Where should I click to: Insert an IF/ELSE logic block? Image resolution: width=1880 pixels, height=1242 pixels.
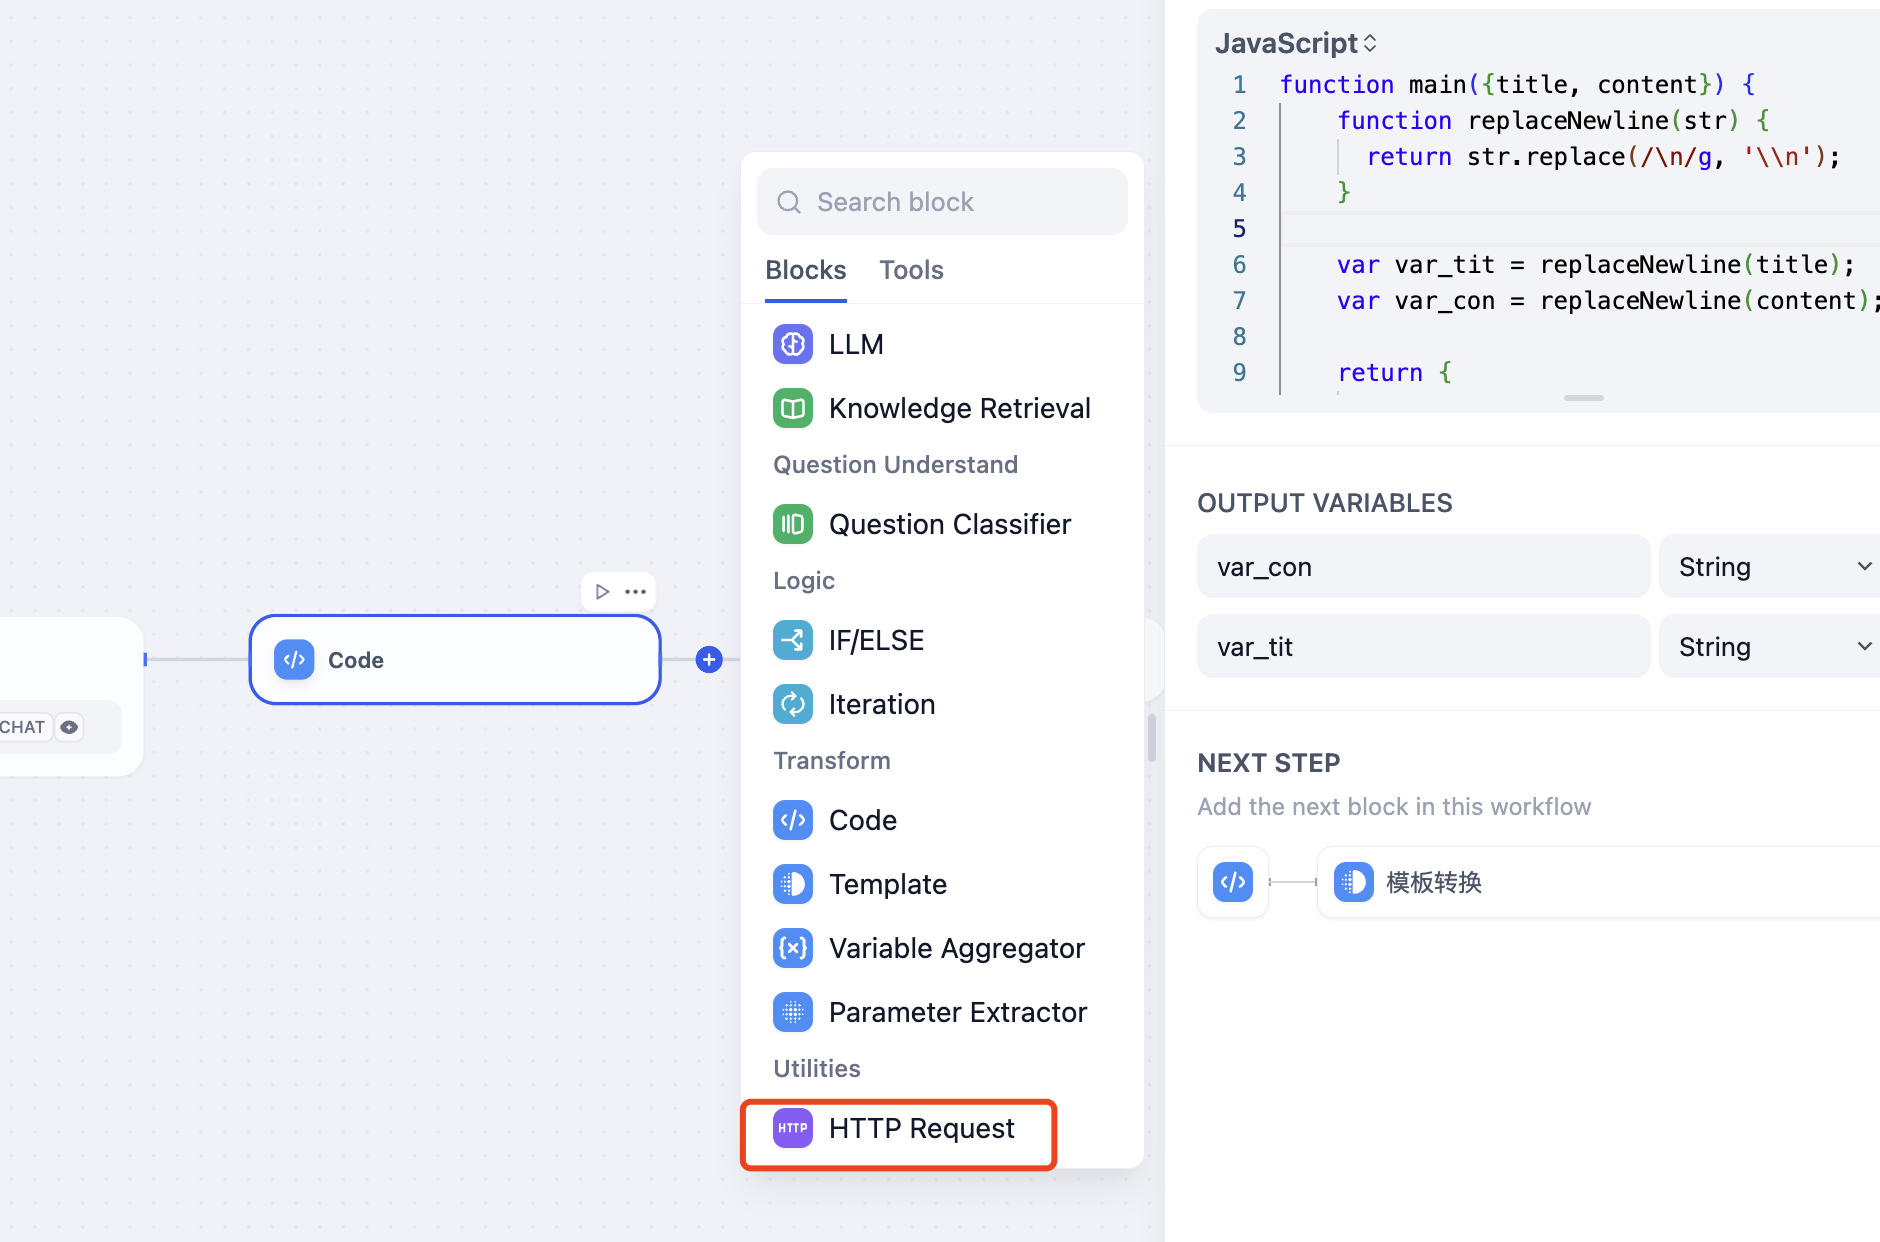coord(941,640)
